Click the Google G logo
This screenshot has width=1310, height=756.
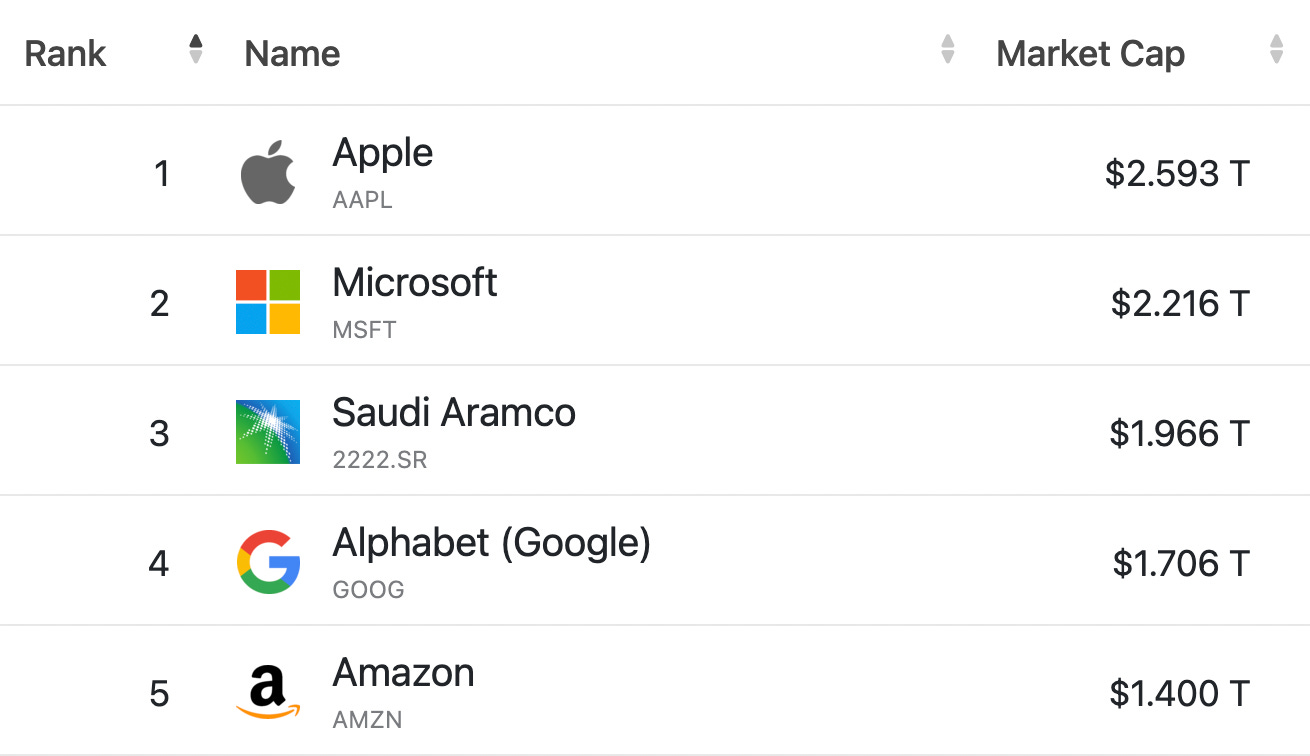pyautogui.click(x=268, y=562)
